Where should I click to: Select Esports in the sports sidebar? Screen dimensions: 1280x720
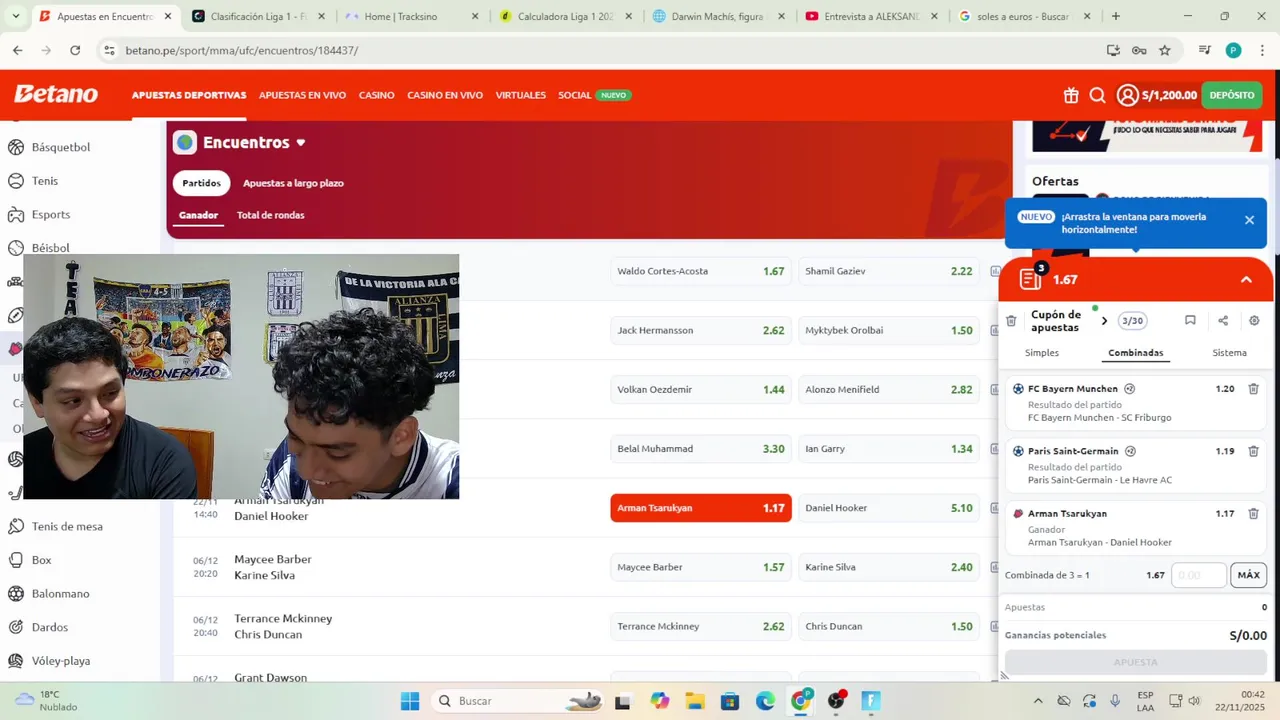tap(51, 214)
